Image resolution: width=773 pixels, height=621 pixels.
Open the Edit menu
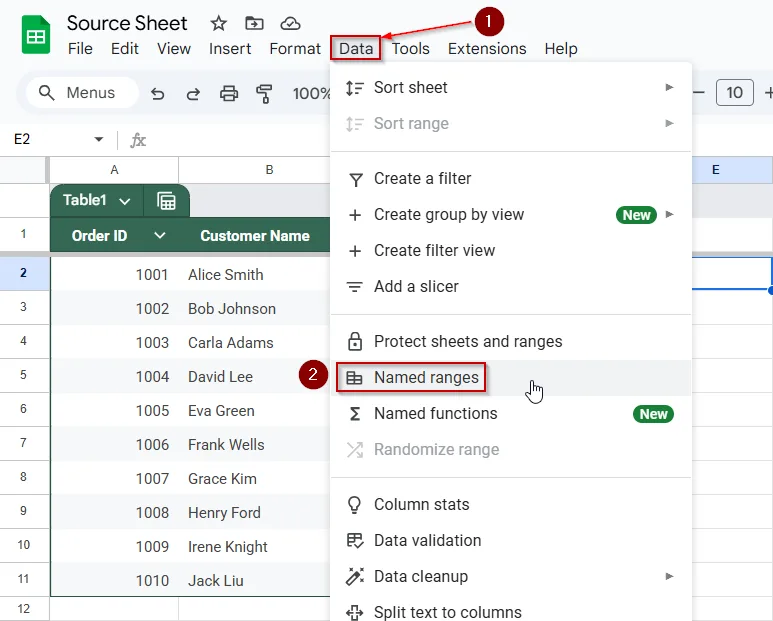pos(124,49)
